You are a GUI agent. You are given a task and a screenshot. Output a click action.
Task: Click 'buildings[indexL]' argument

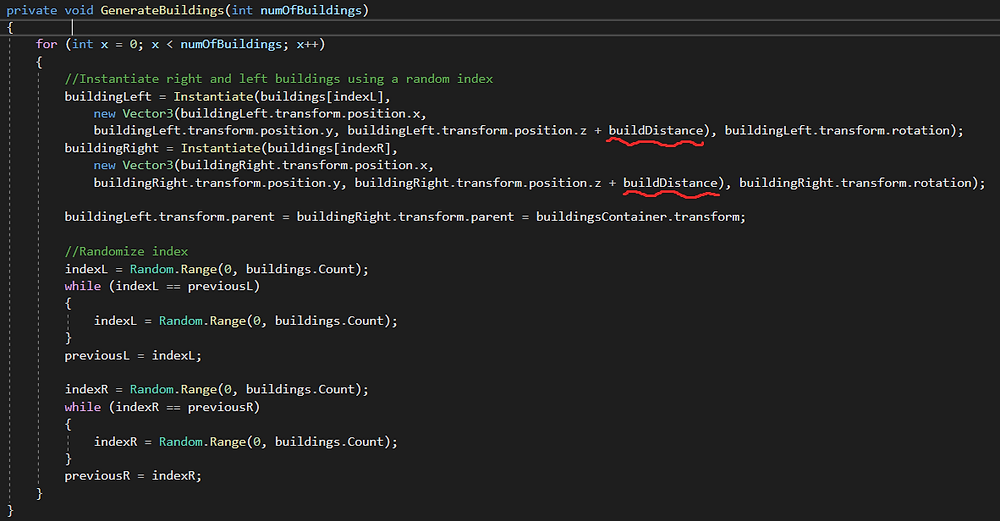[322, 96]
